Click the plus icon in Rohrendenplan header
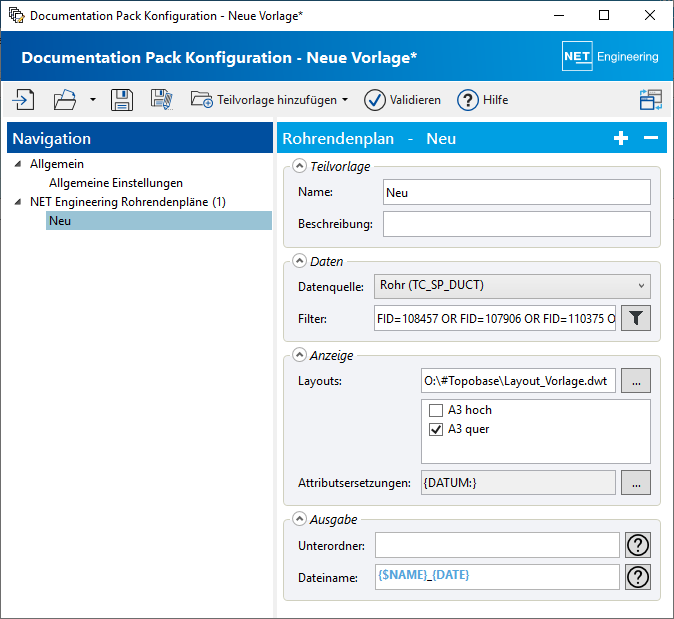Screen dimensions: 674x619 (x=621, y=138)
